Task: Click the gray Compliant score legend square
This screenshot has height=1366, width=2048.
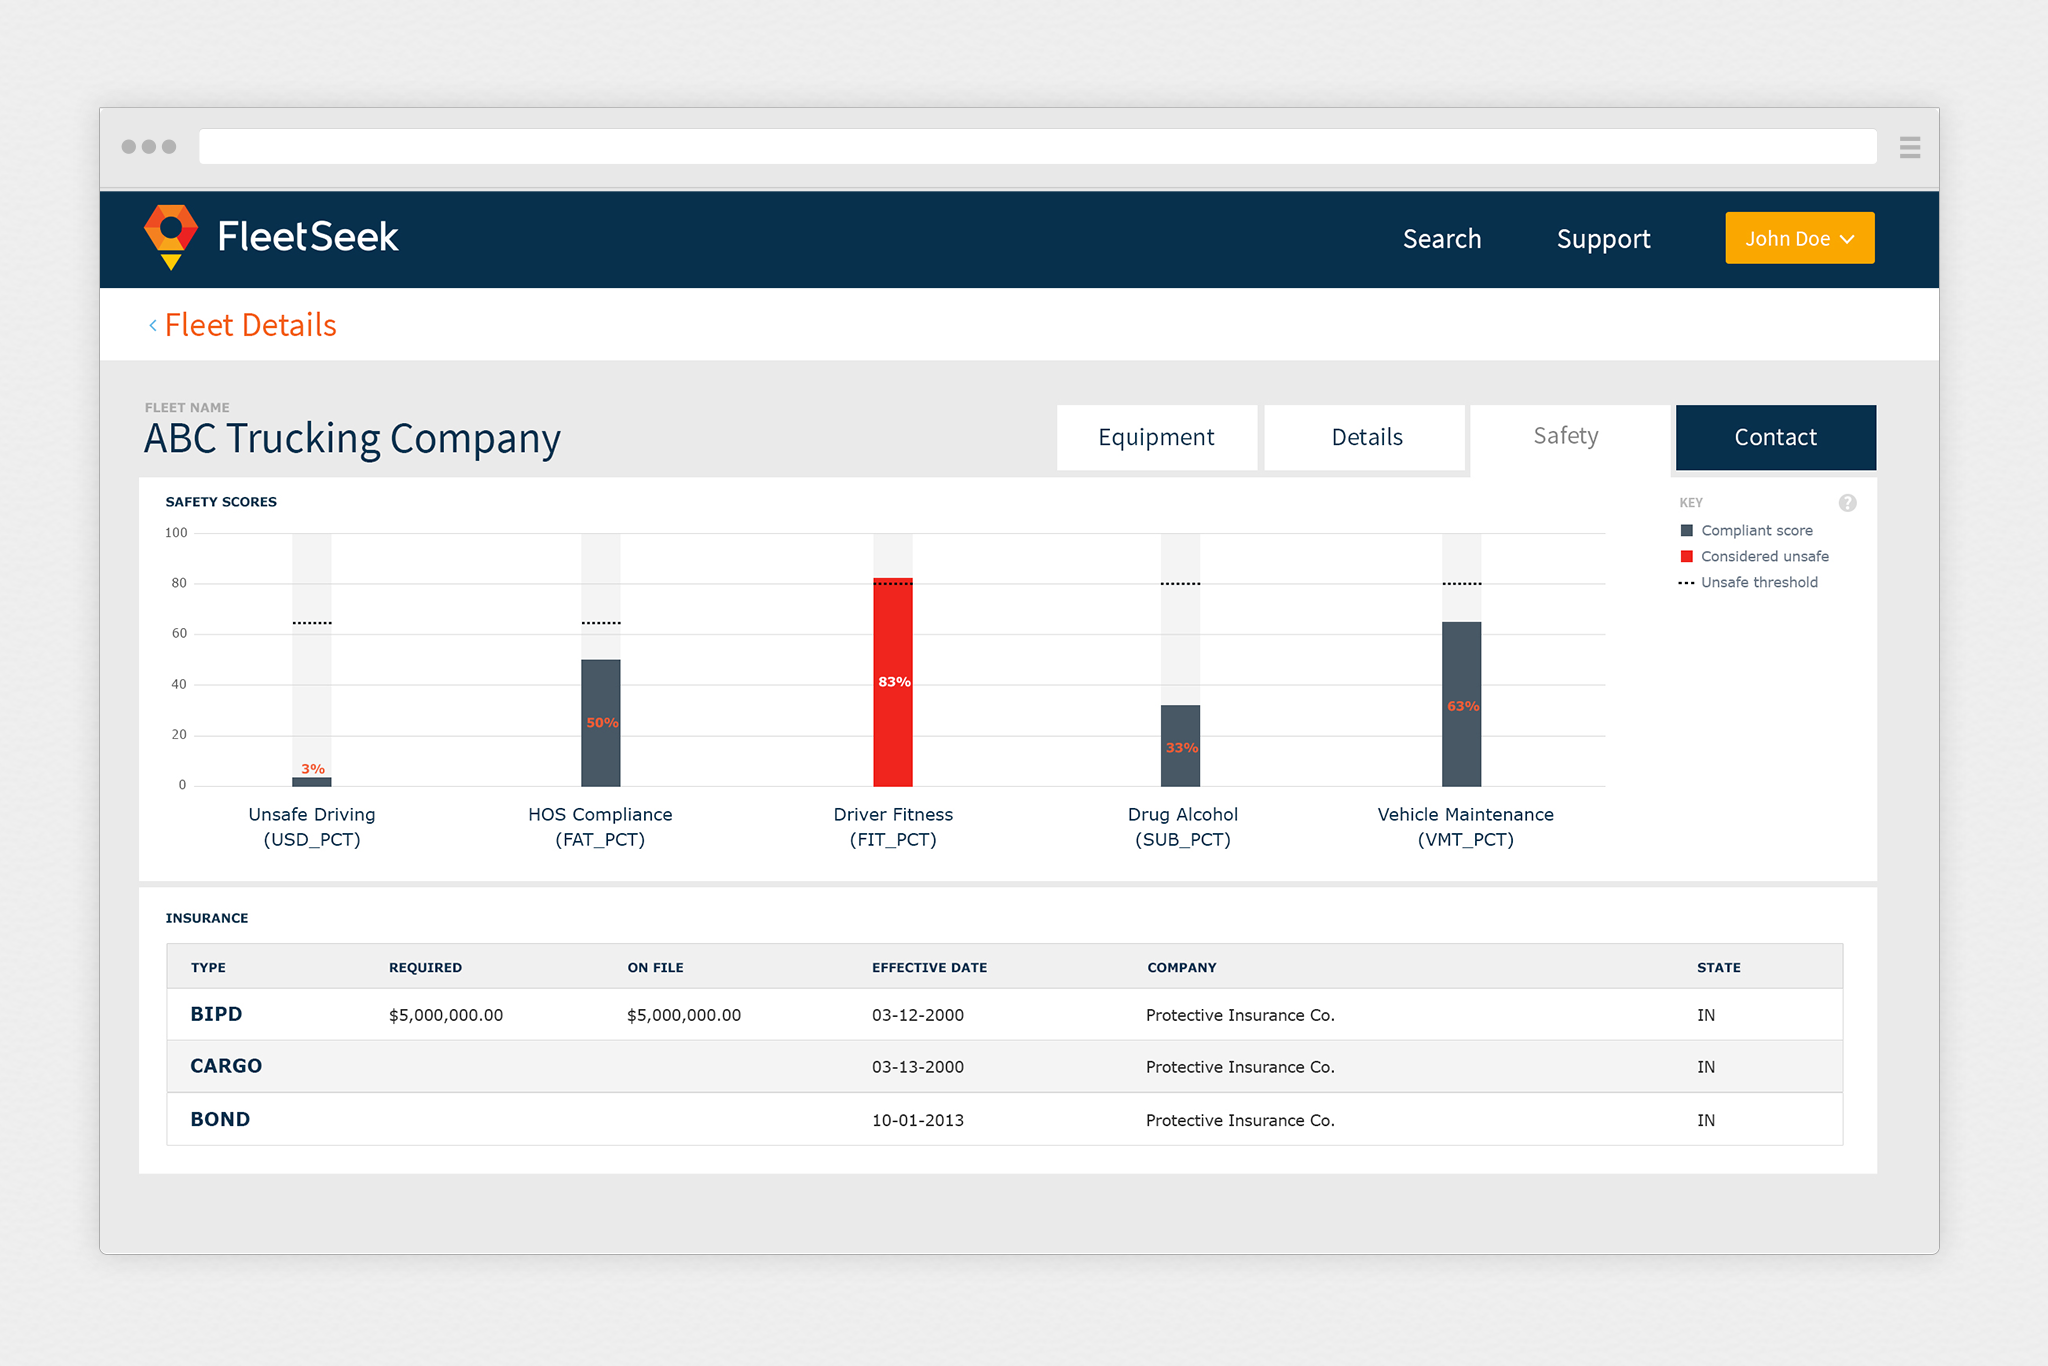Action: click(x=1687, y=531)
